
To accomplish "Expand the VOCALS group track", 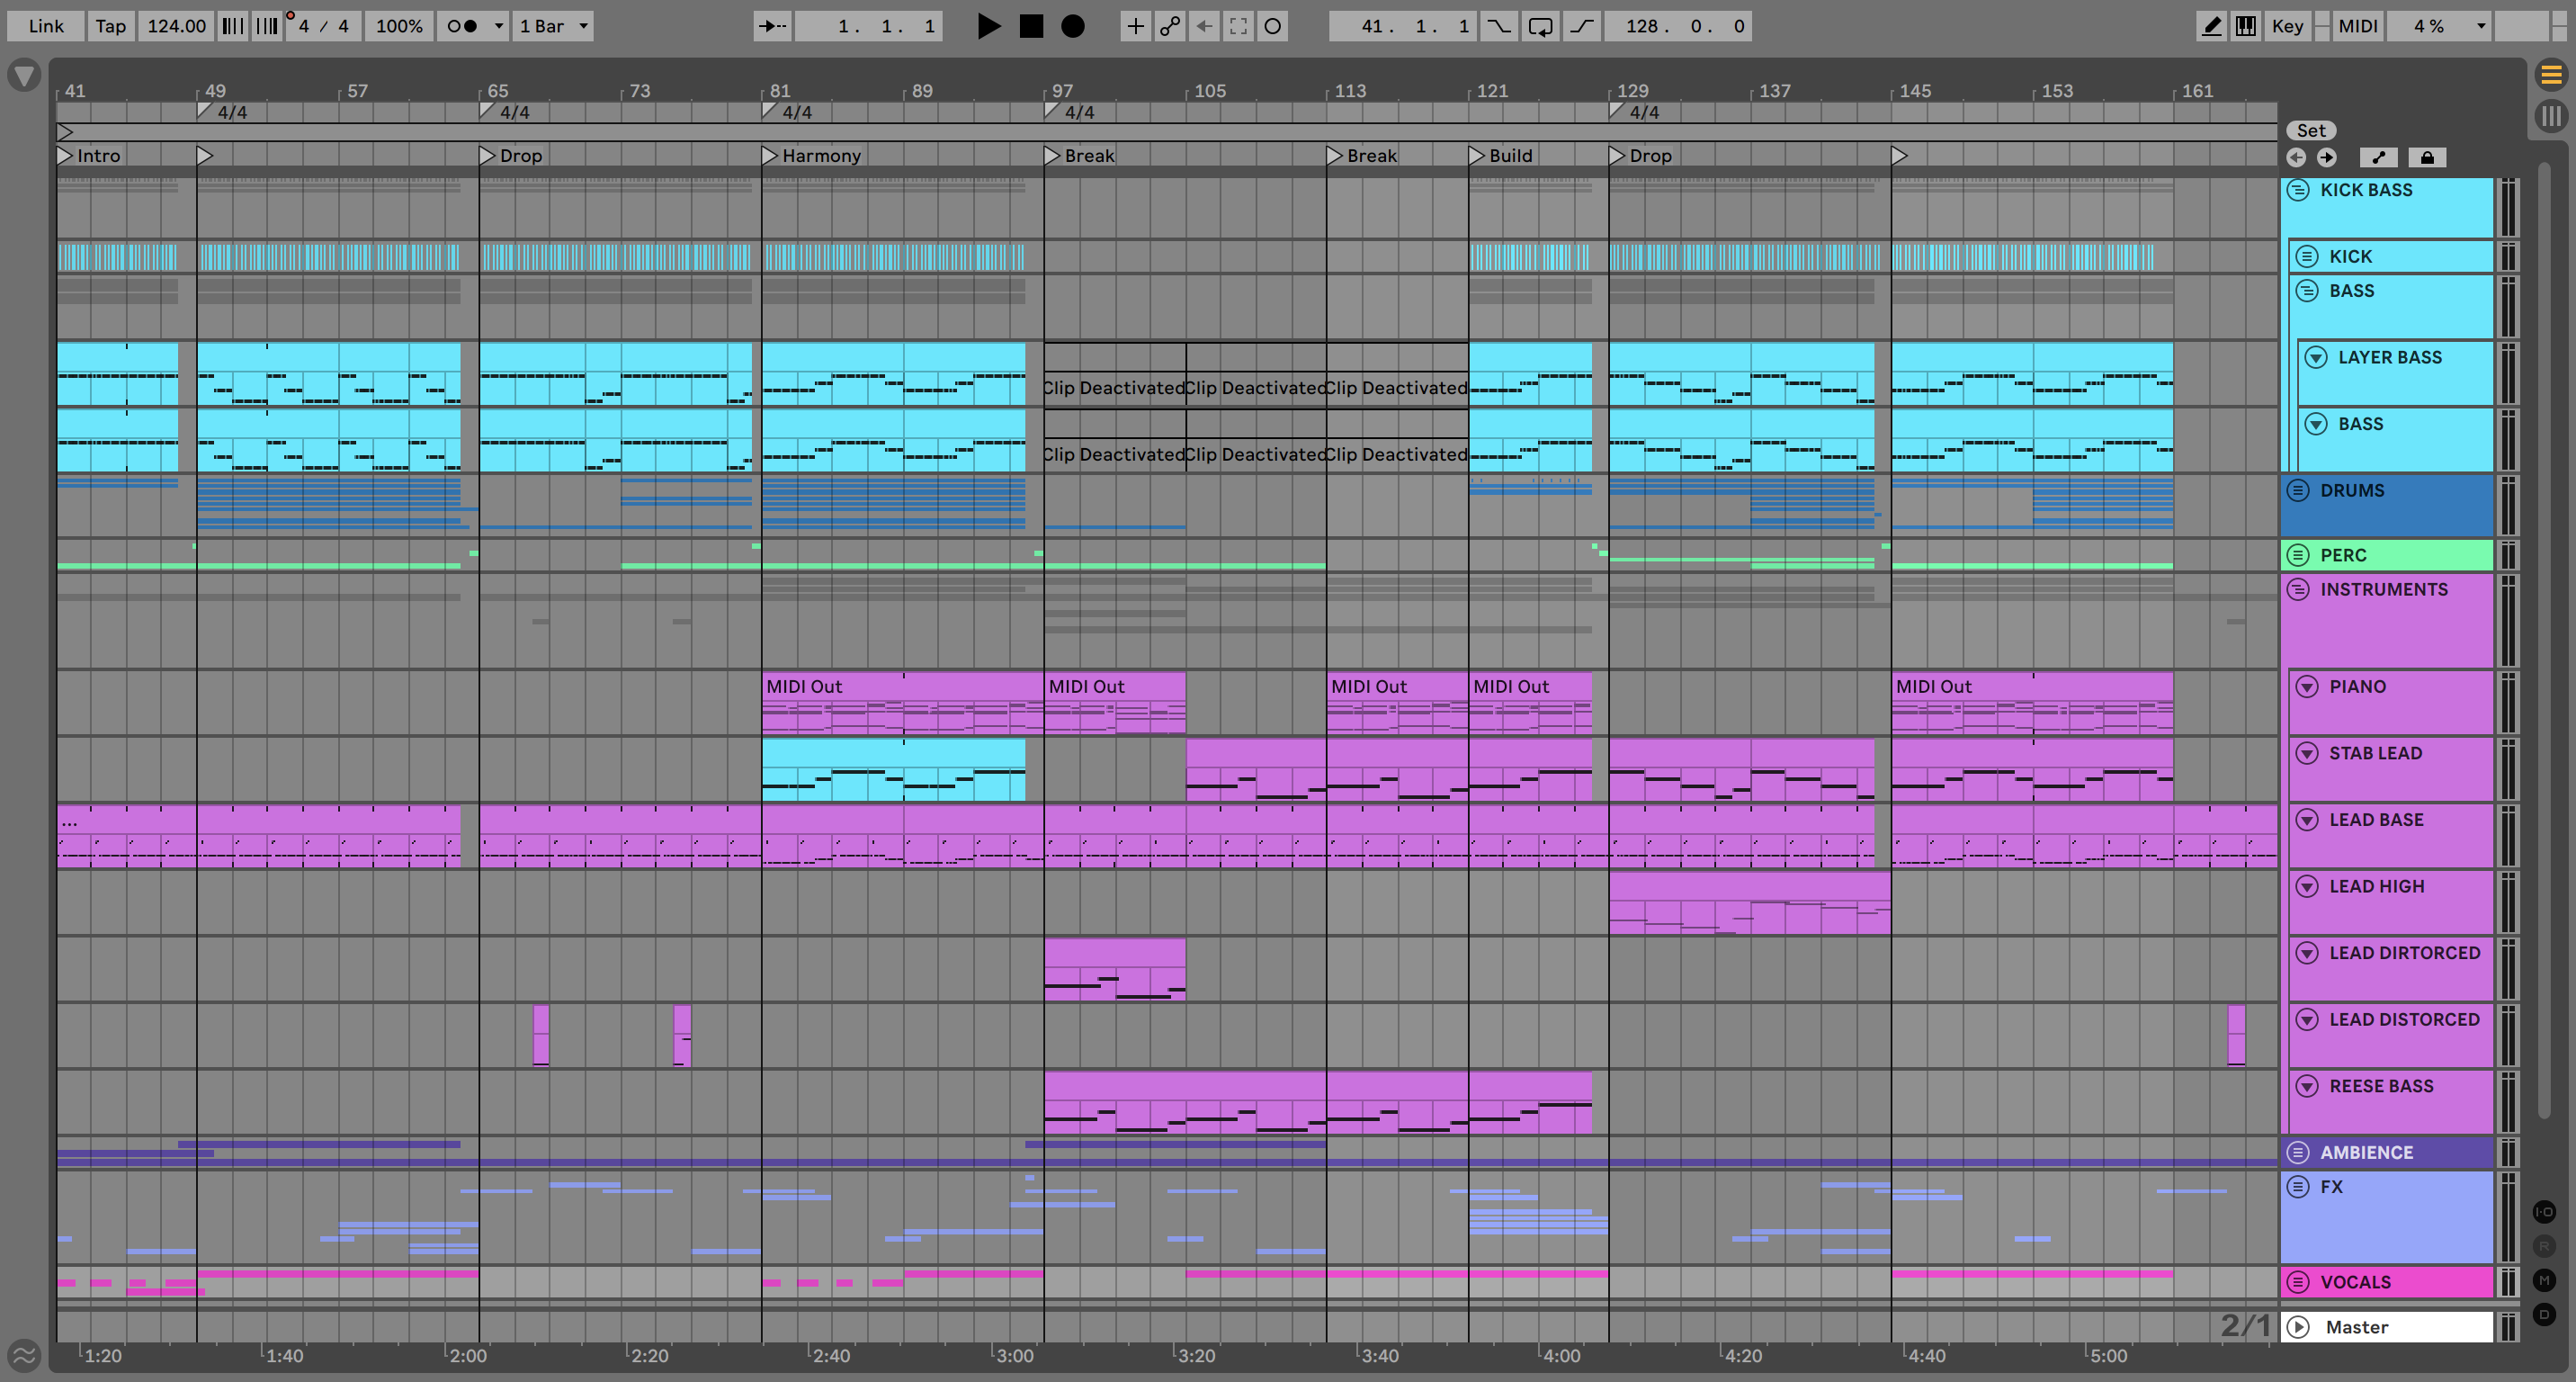I will coord(2298,1282).
